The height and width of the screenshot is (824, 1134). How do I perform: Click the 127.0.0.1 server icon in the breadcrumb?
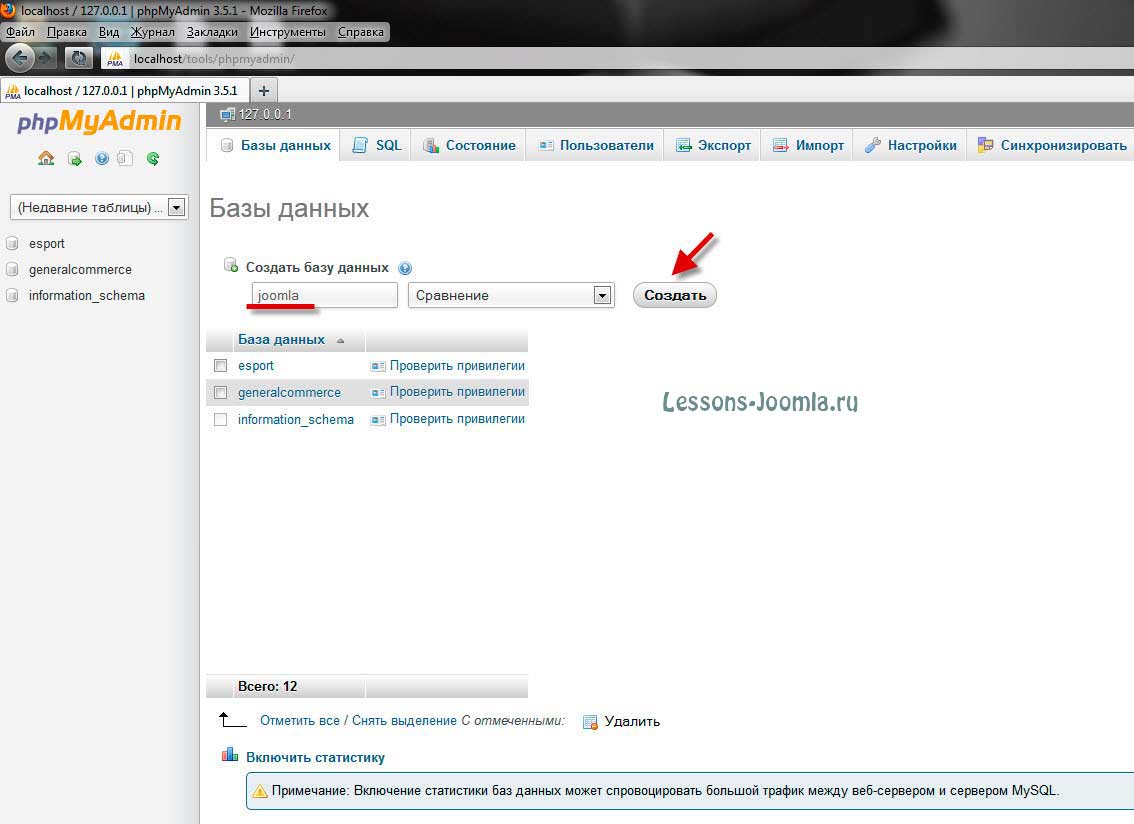click(x=227, y=114)
